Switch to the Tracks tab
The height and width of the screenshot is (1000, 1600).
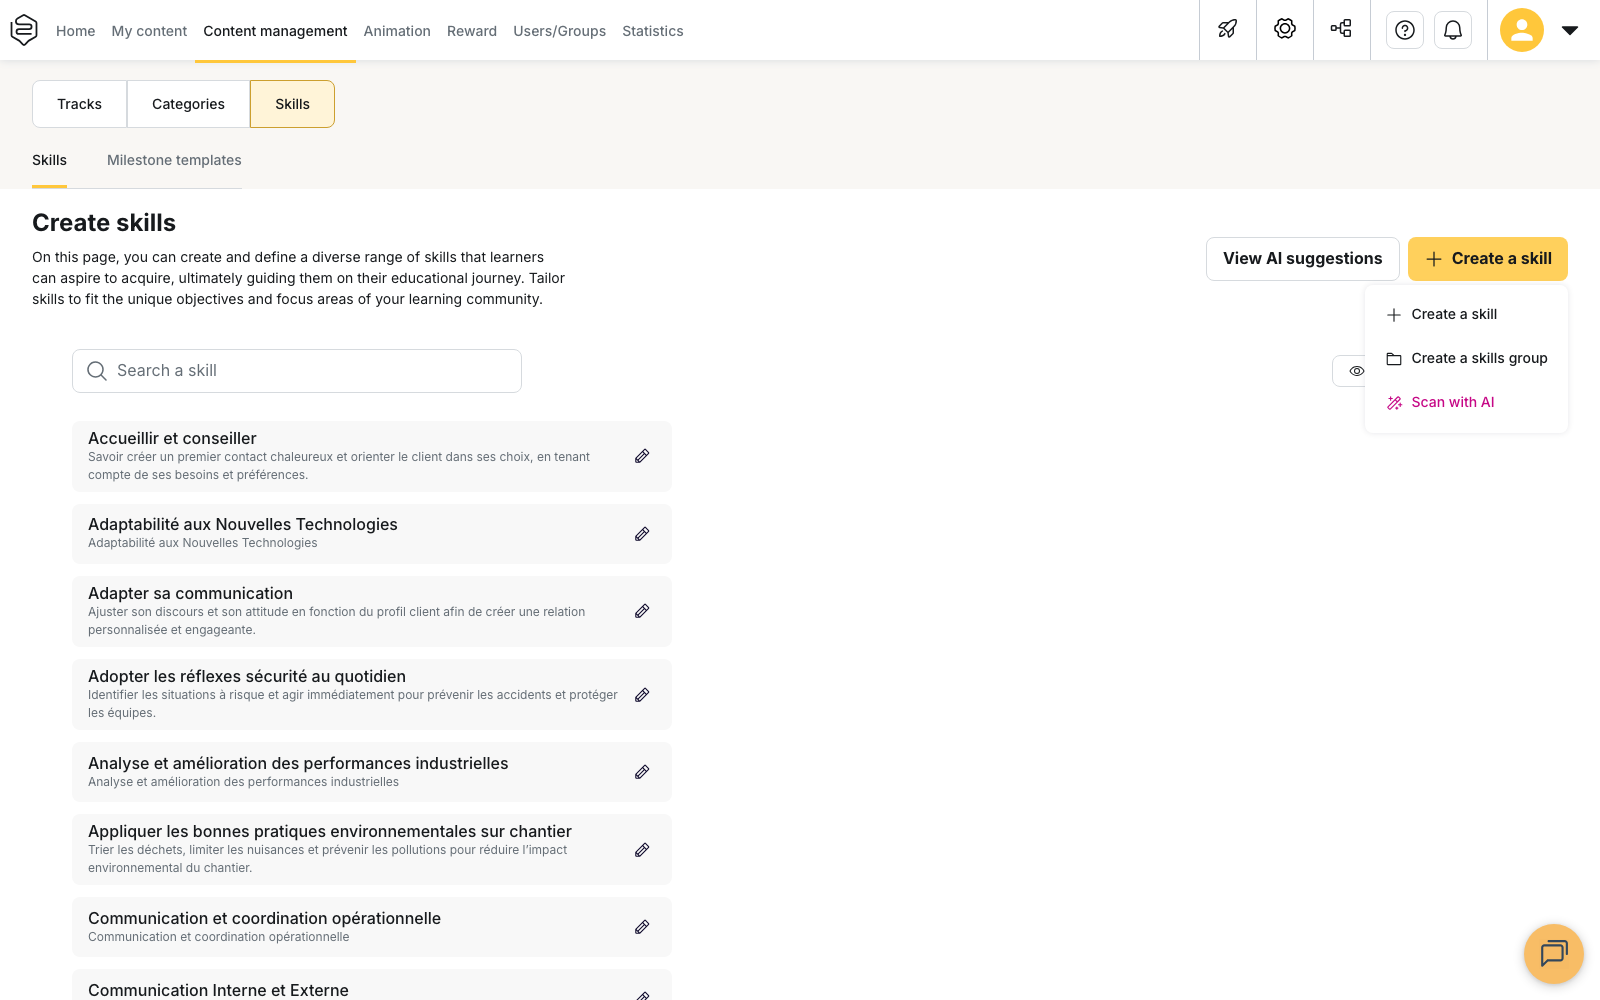(x=79, y=104)
